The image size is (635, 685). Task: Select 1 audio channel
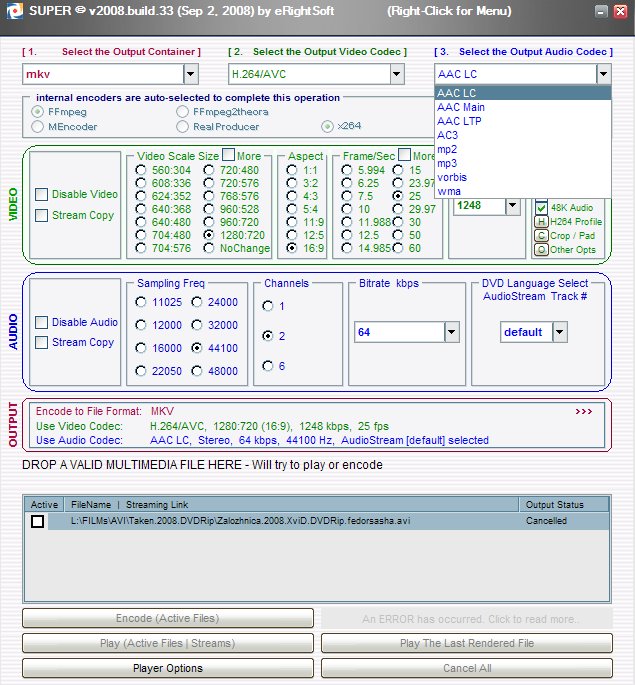pos(268,306)
